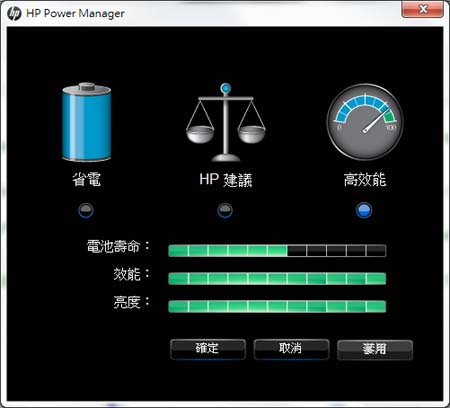
Task: Click the 亮度 level bar
Action: [x=277, y=306]
